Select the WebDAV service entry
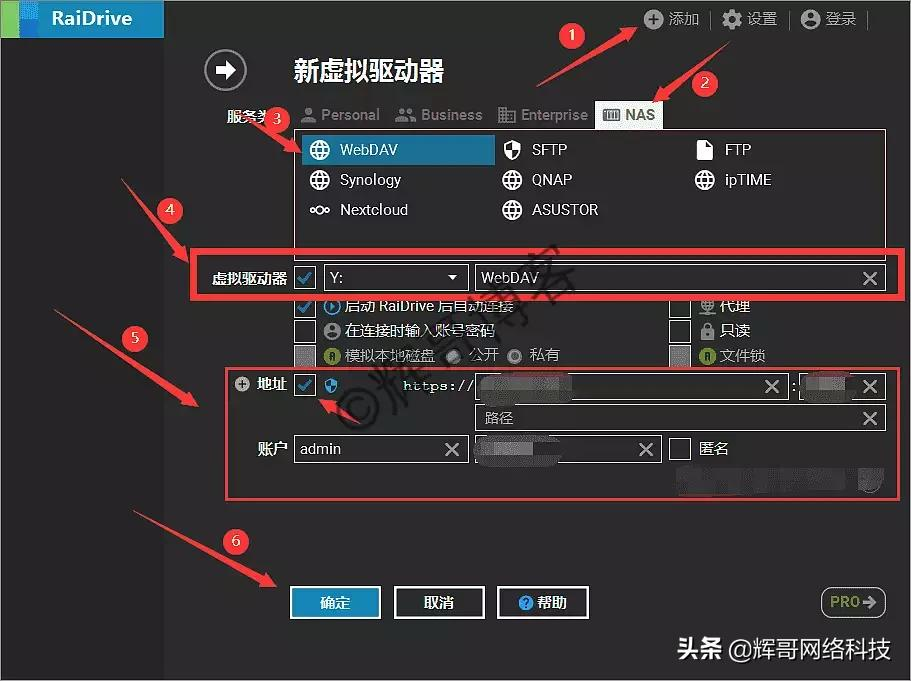Viewport: 911px width, 681px height. coord(398,150)
